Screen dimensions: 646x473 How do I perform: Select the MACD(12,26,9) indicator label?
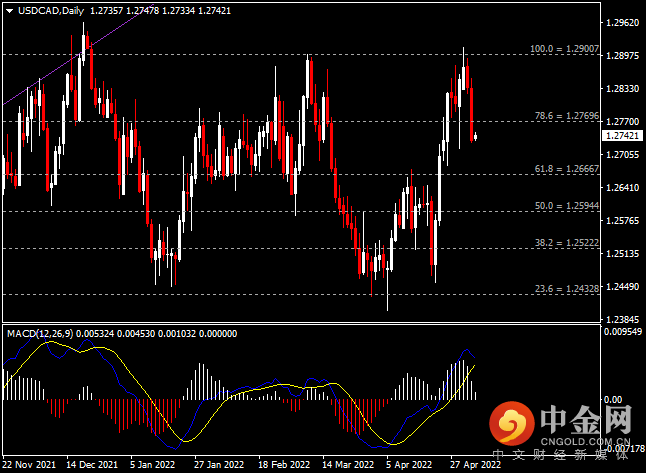(40, 334)
